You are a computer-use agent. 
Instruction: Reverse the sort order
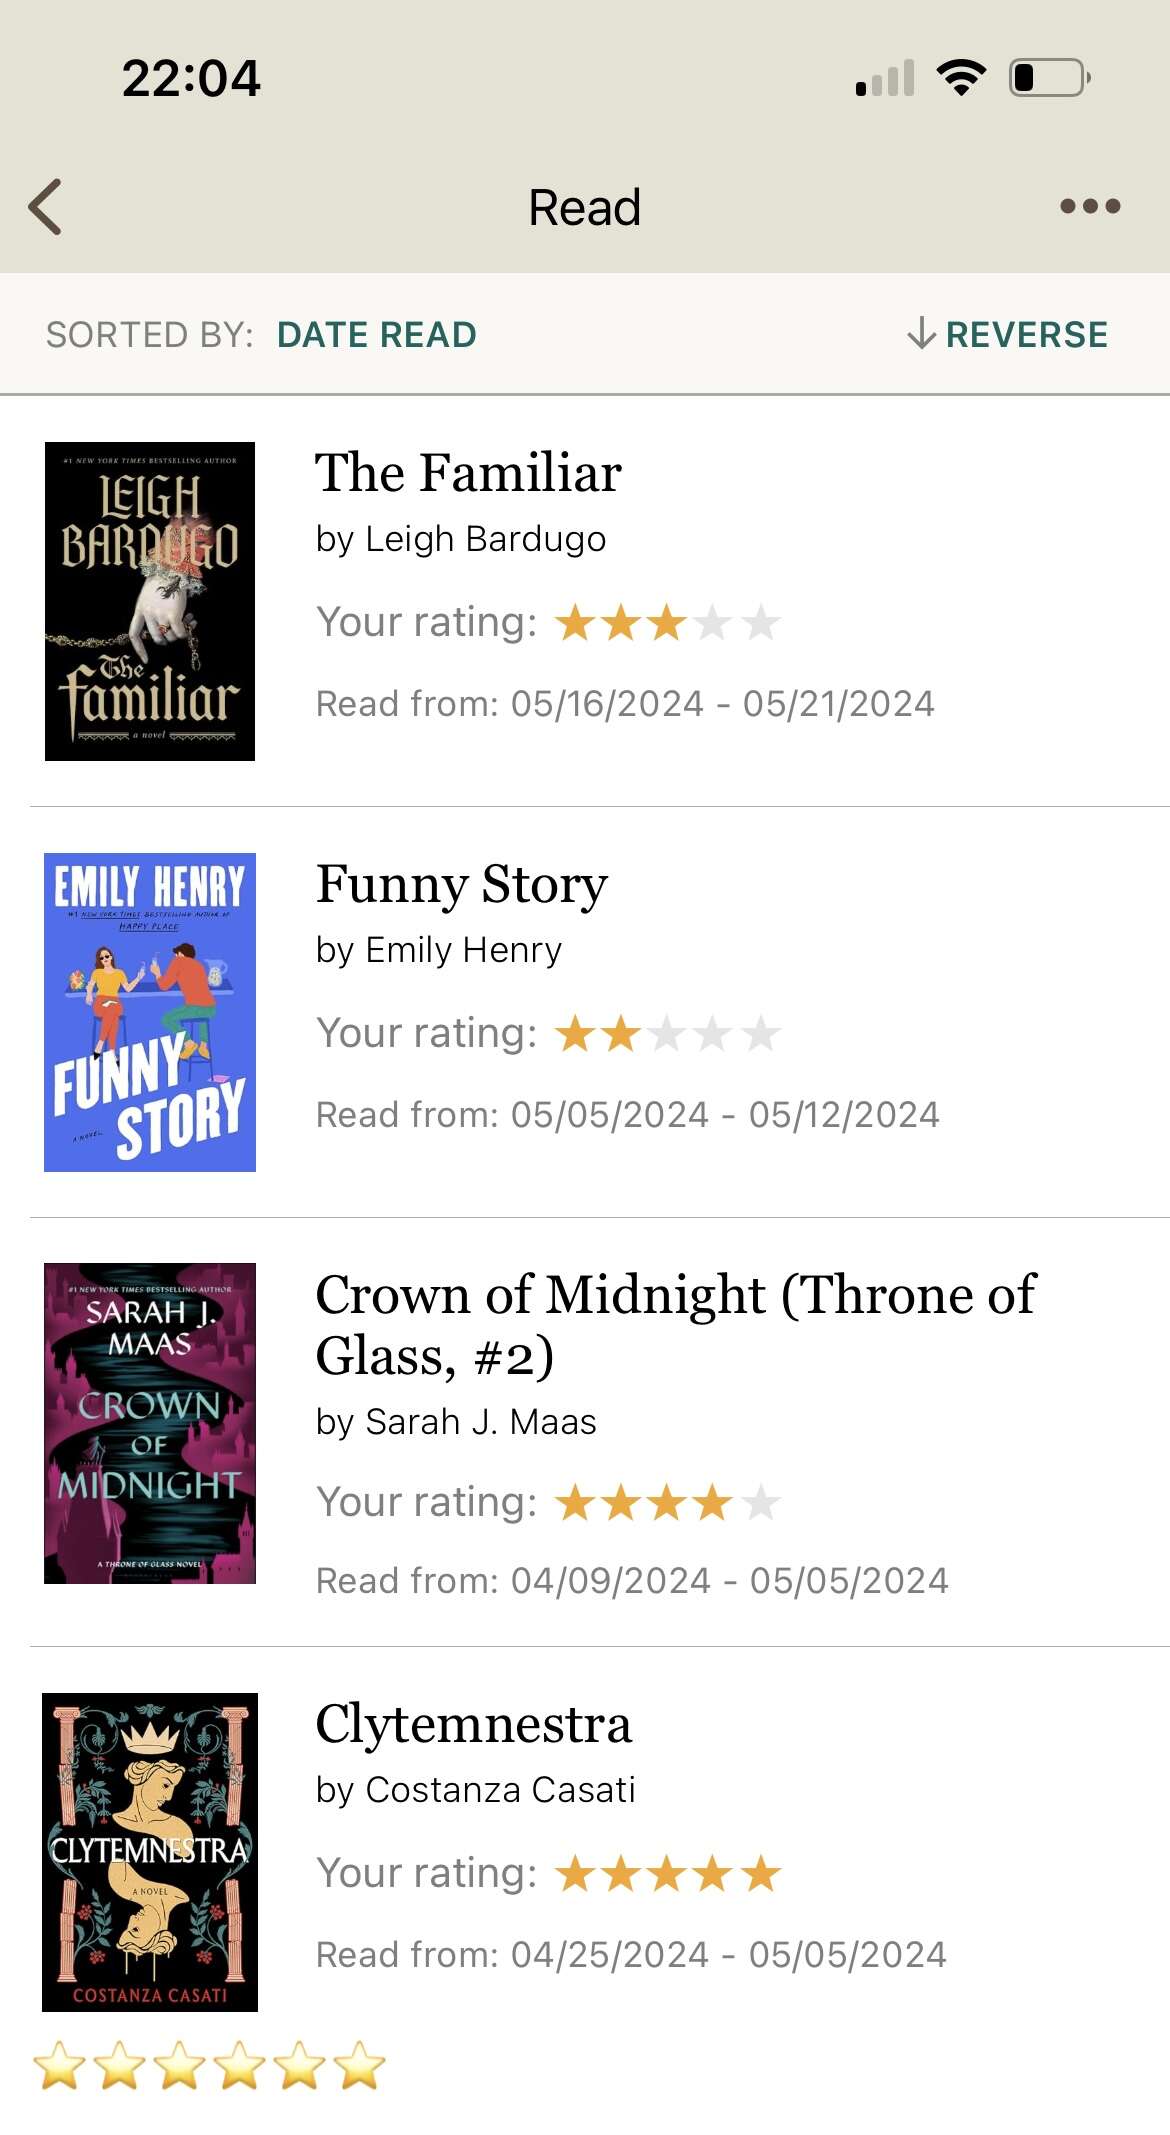tap(1026, 334)
